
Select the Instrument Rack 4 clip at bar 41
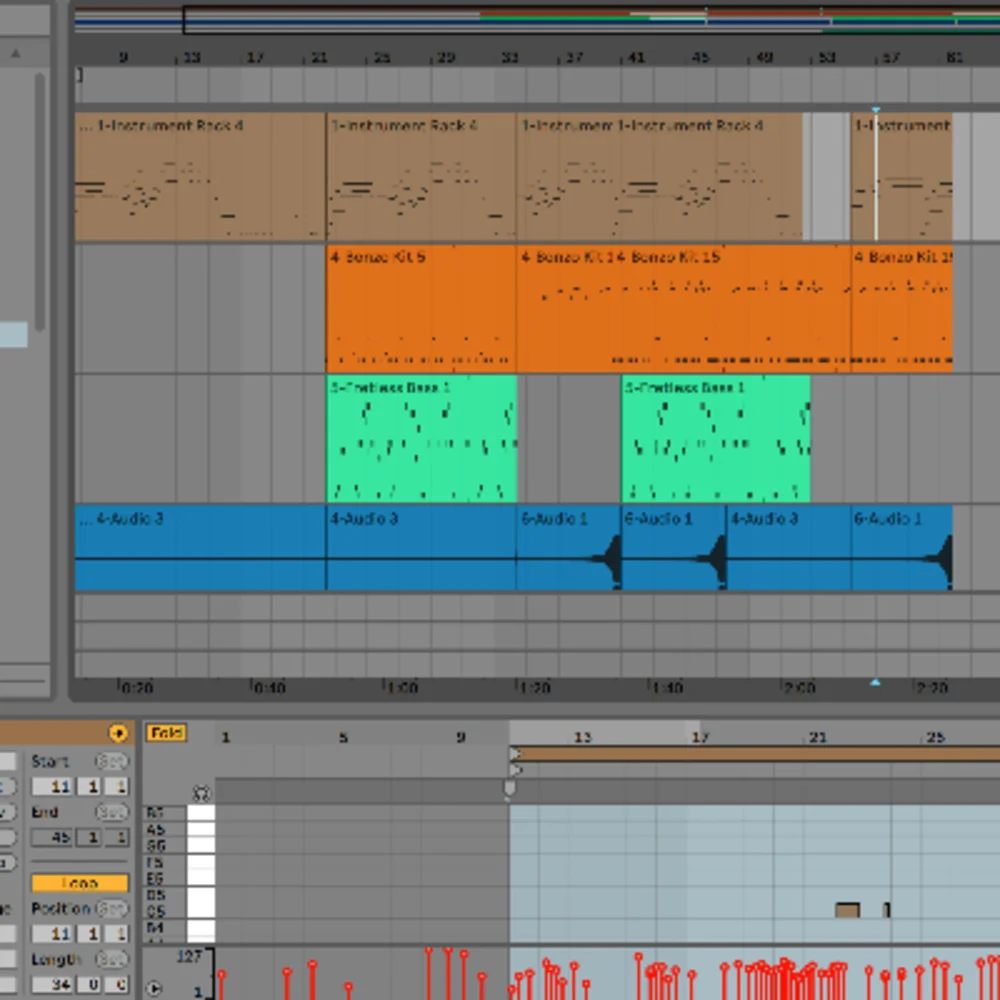pos(709,177)
